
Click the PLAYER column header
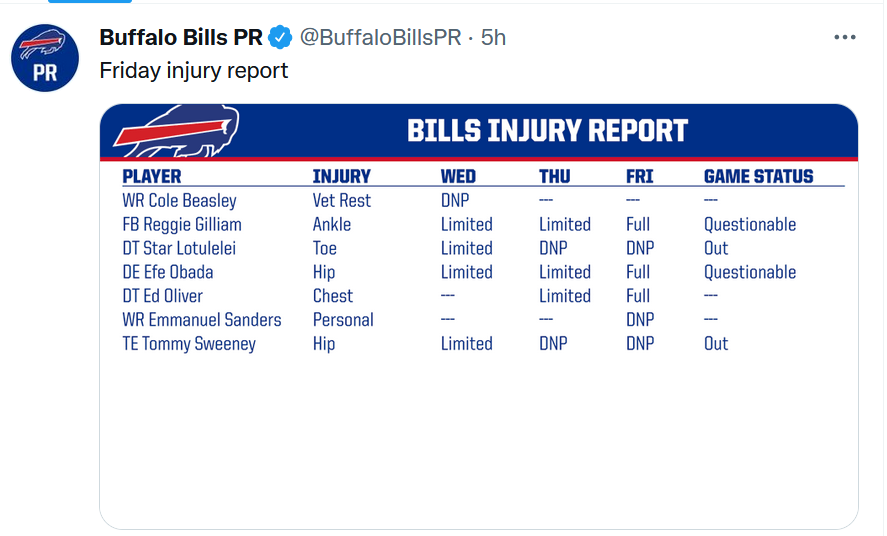(152, 176)
